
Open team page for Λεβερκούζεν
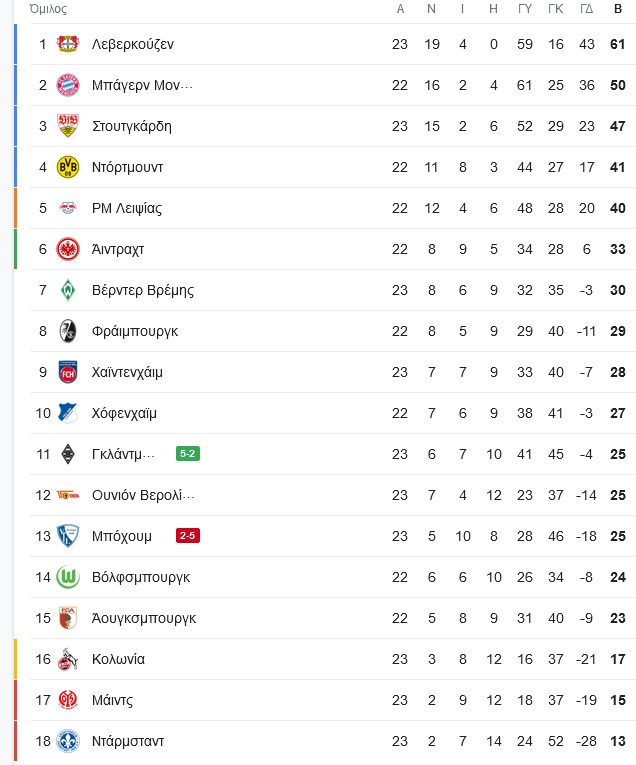click(x=132, y=44)
